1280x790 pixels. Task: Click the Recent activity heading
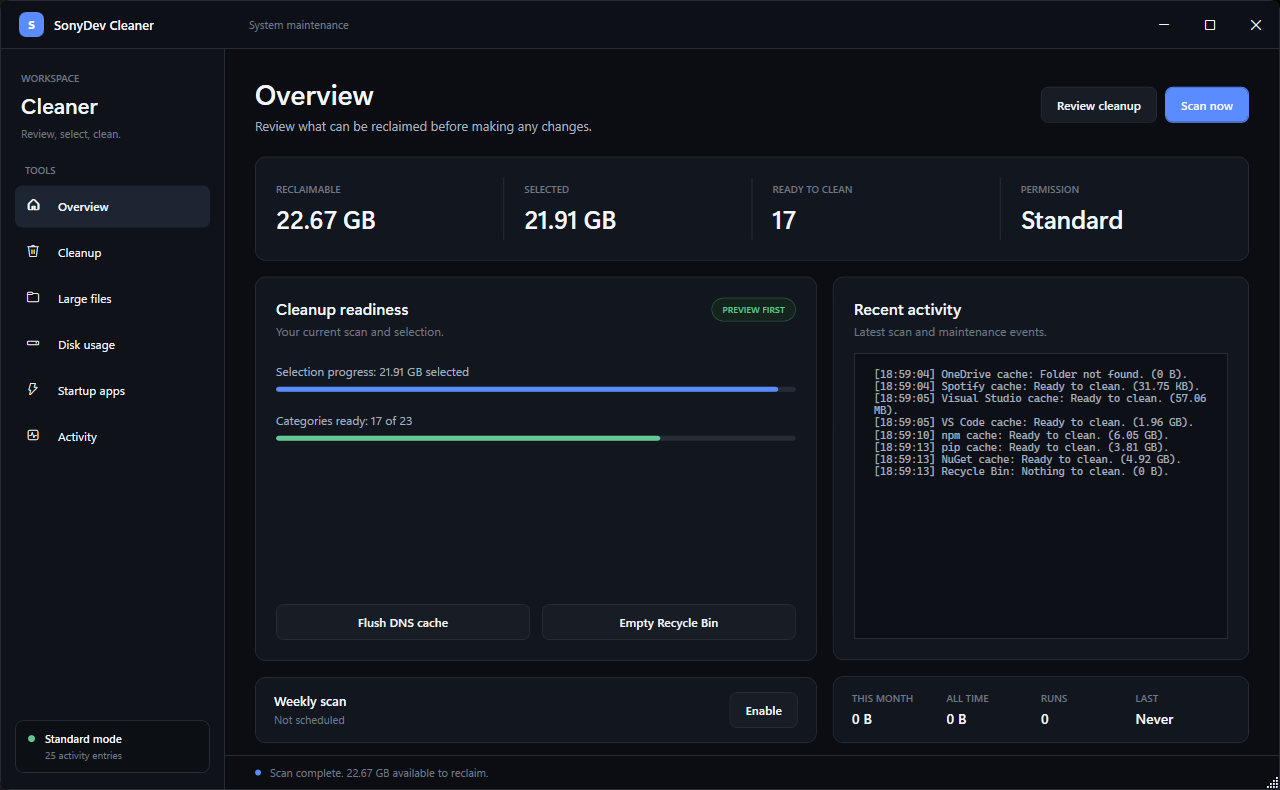[907, 310]
